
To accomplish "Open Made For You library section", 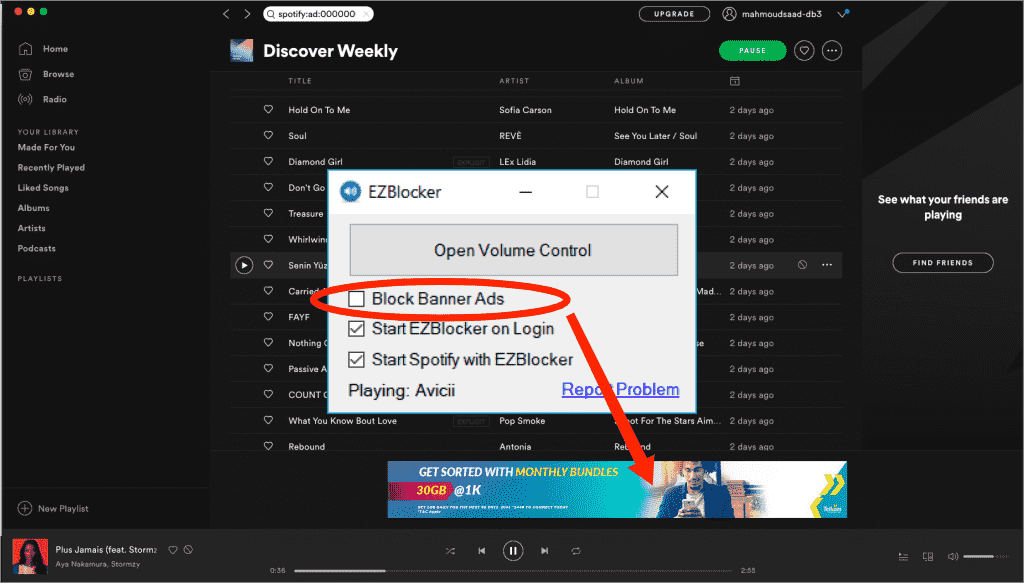I will [x=46, y=148].
